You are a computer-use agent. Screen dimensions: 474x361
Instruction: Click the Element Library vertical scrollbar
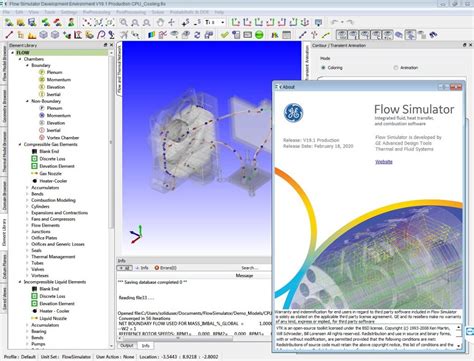coord(111,143)
